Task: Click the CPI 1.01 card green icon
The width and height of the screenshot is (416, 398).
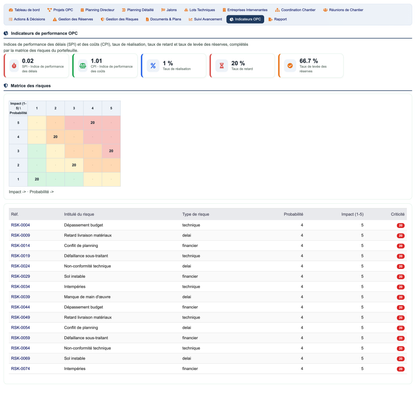Action: (83, 66)
